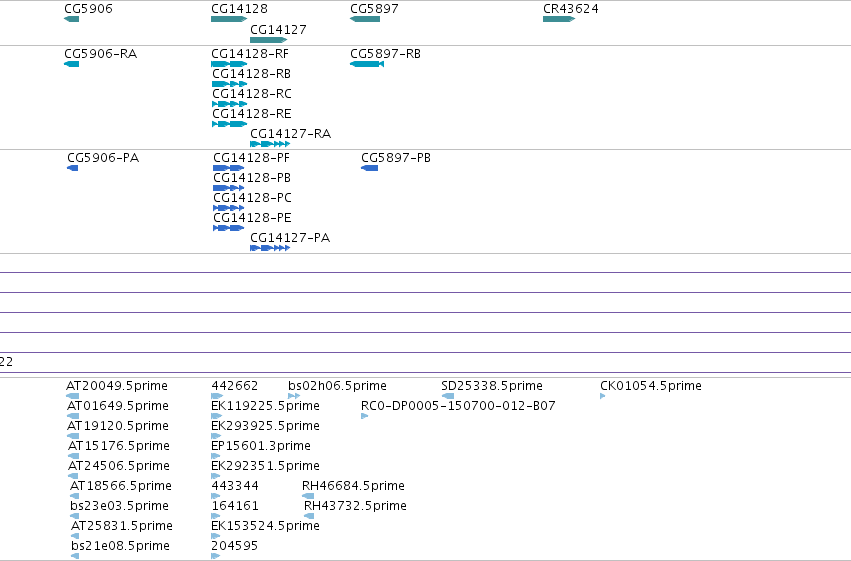Select the CG14128-PF protein glyph

click(228, 168)
